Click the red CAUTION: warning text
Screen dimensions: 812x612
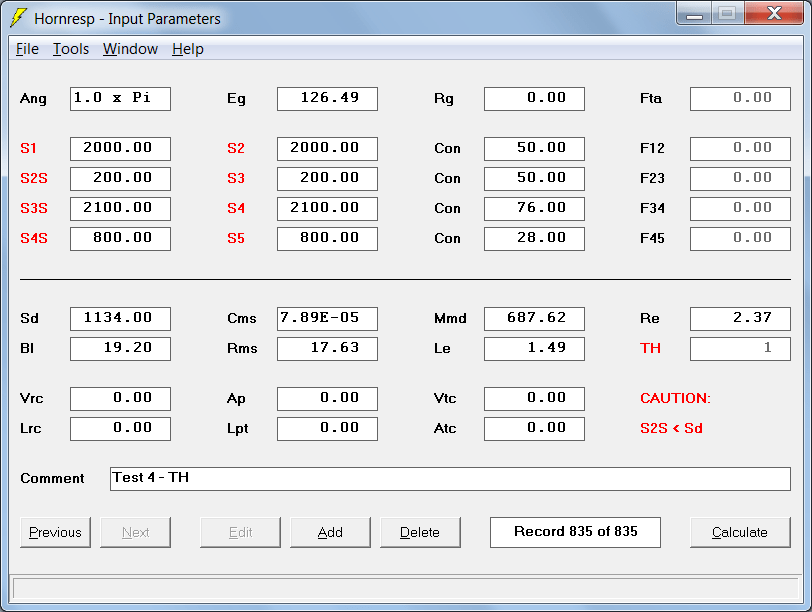tap(675, 398)
